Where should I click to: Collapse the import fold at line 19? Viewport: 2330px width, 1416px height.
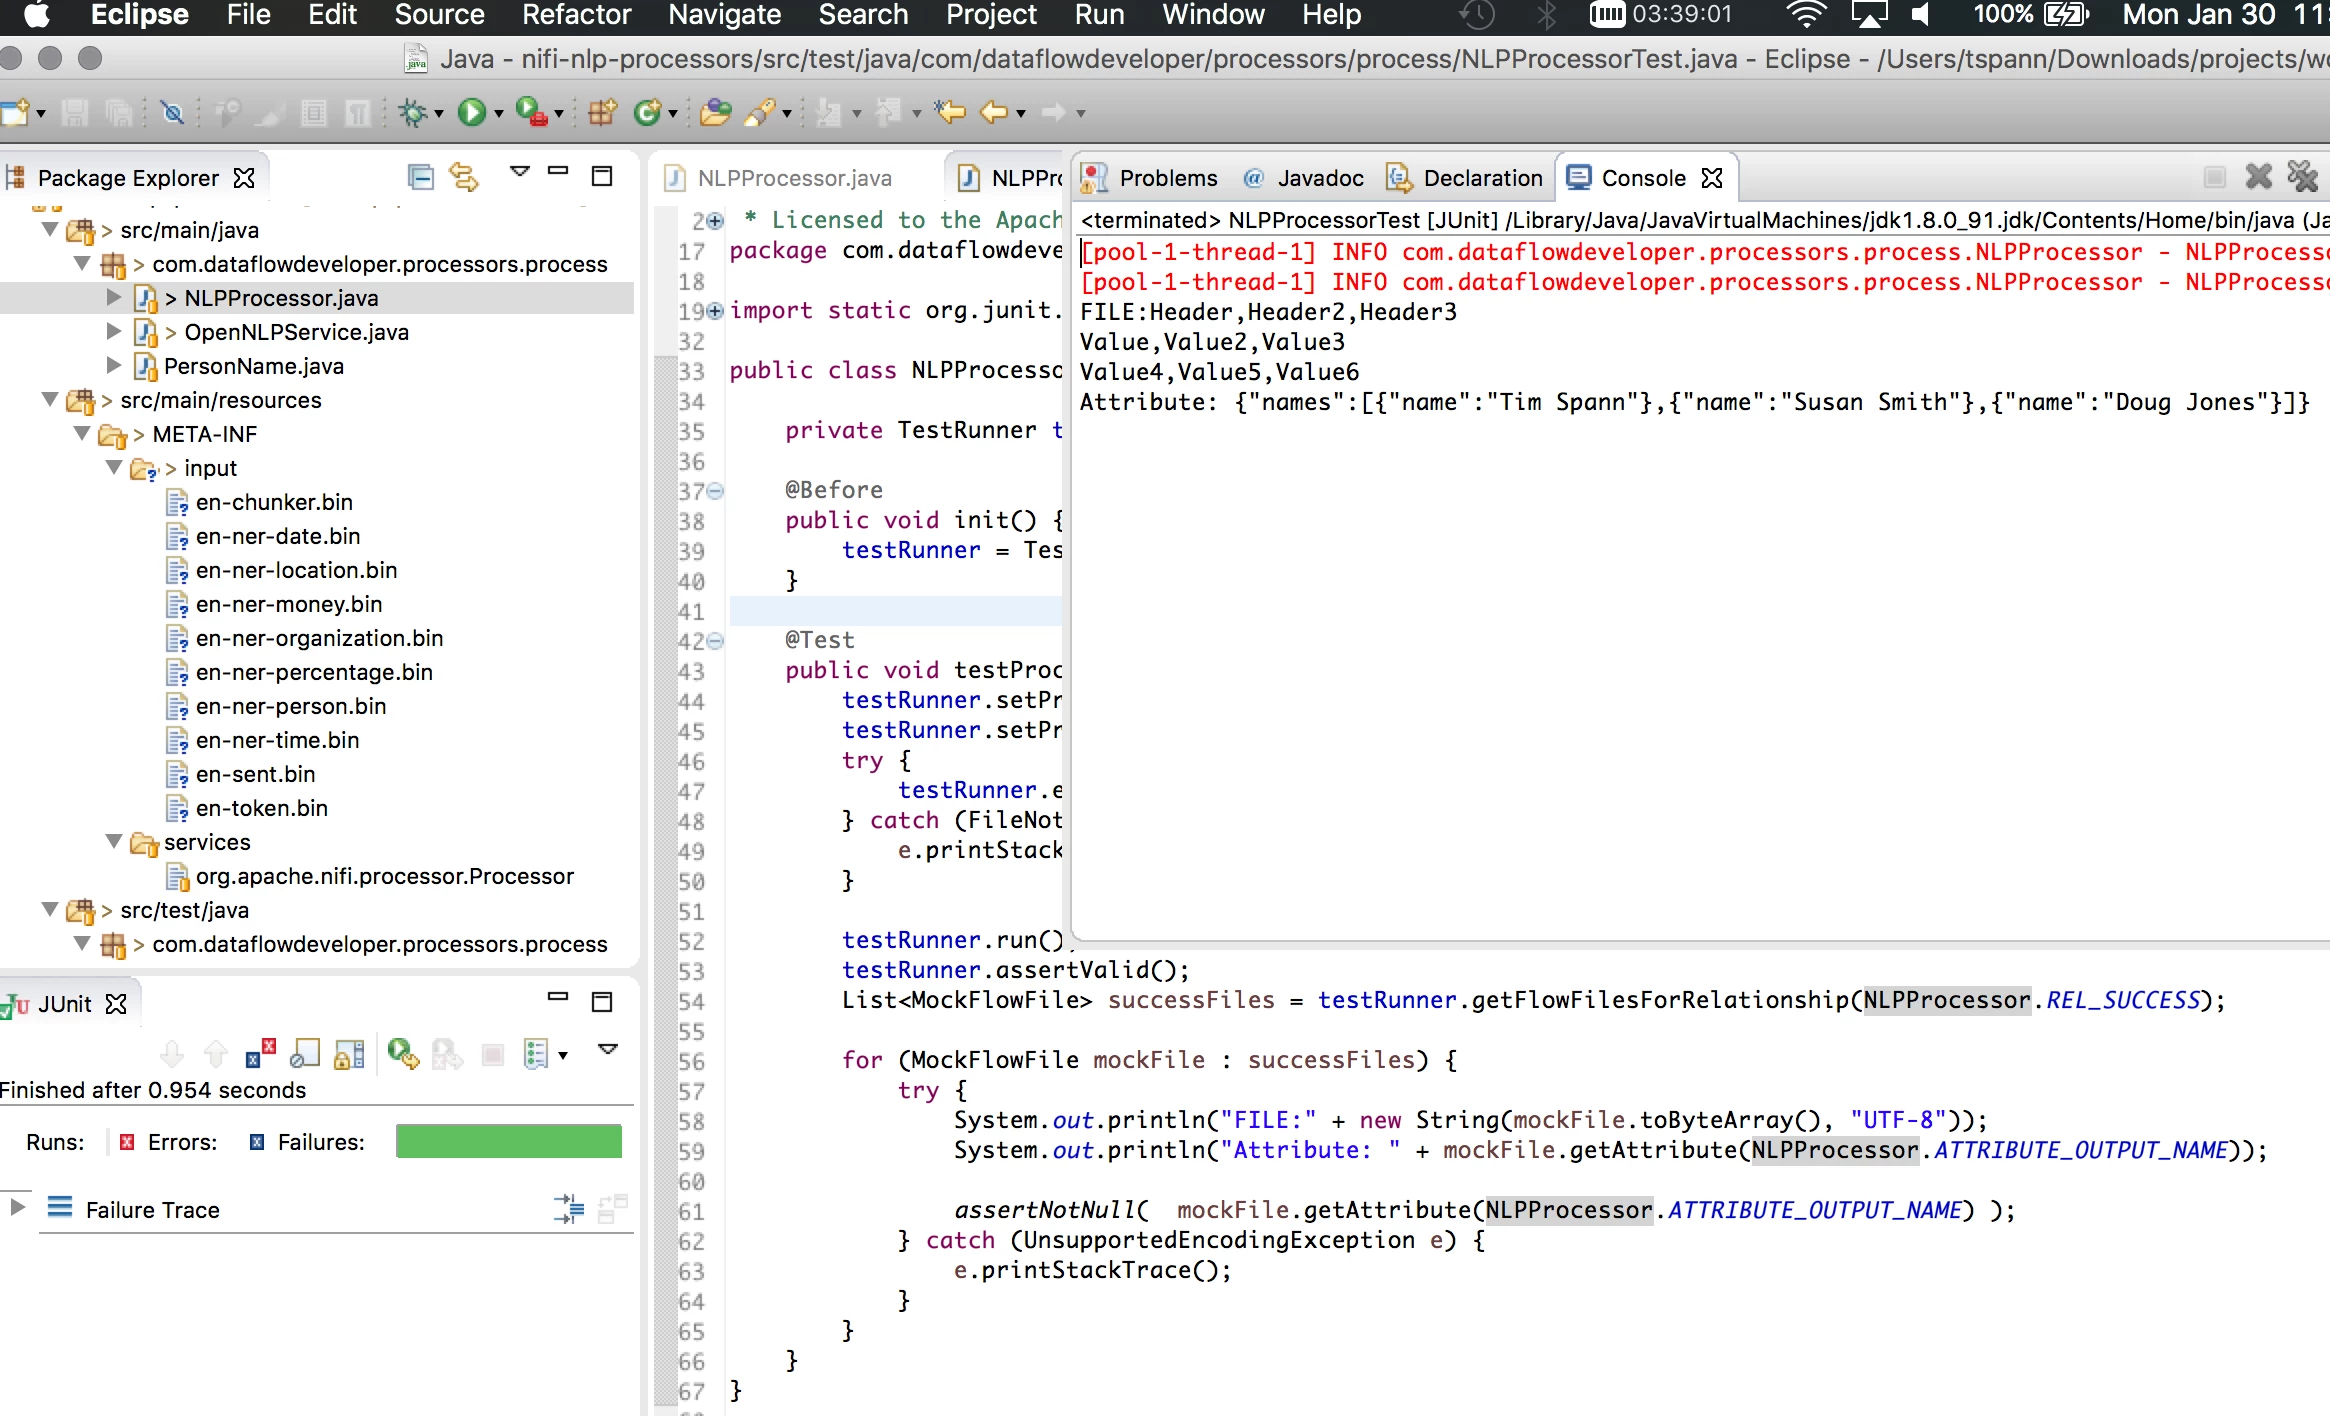(x=715, y=311)
